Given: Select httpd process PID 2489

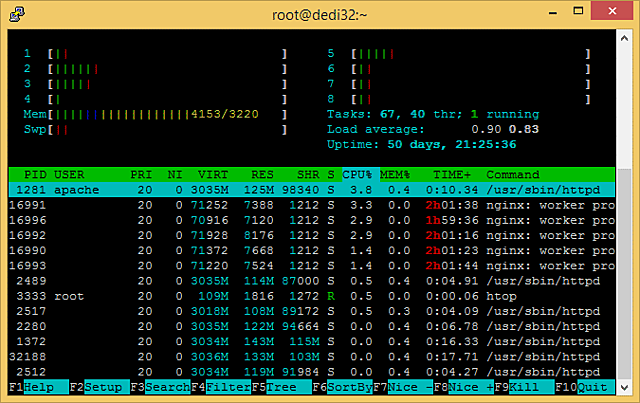Looking at the screenshot, I should (x=312, y=281).
